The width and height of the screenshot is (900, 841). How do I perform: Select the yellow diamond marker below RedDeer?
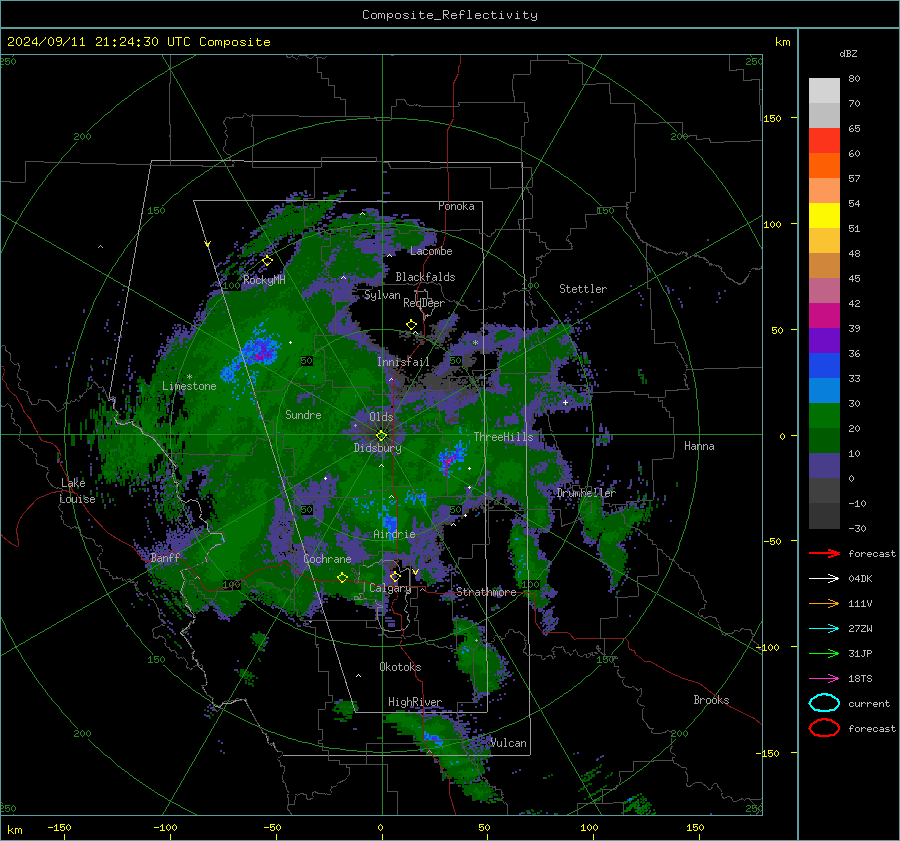coord(411,325)
